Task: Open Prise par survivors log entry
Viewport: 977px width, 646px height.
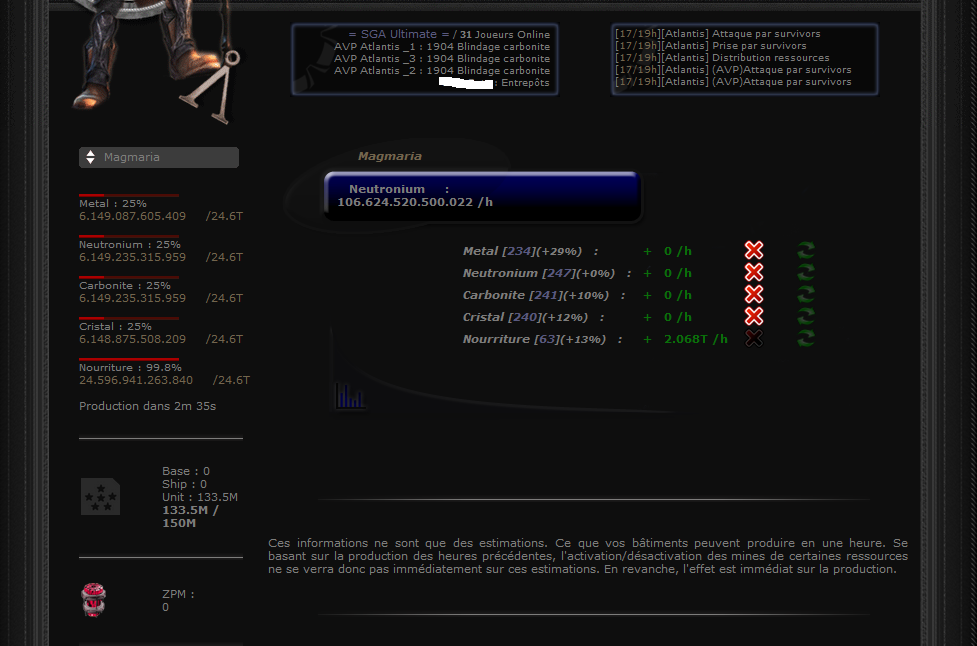Action: pyautogui.click(x=711, y=45)
